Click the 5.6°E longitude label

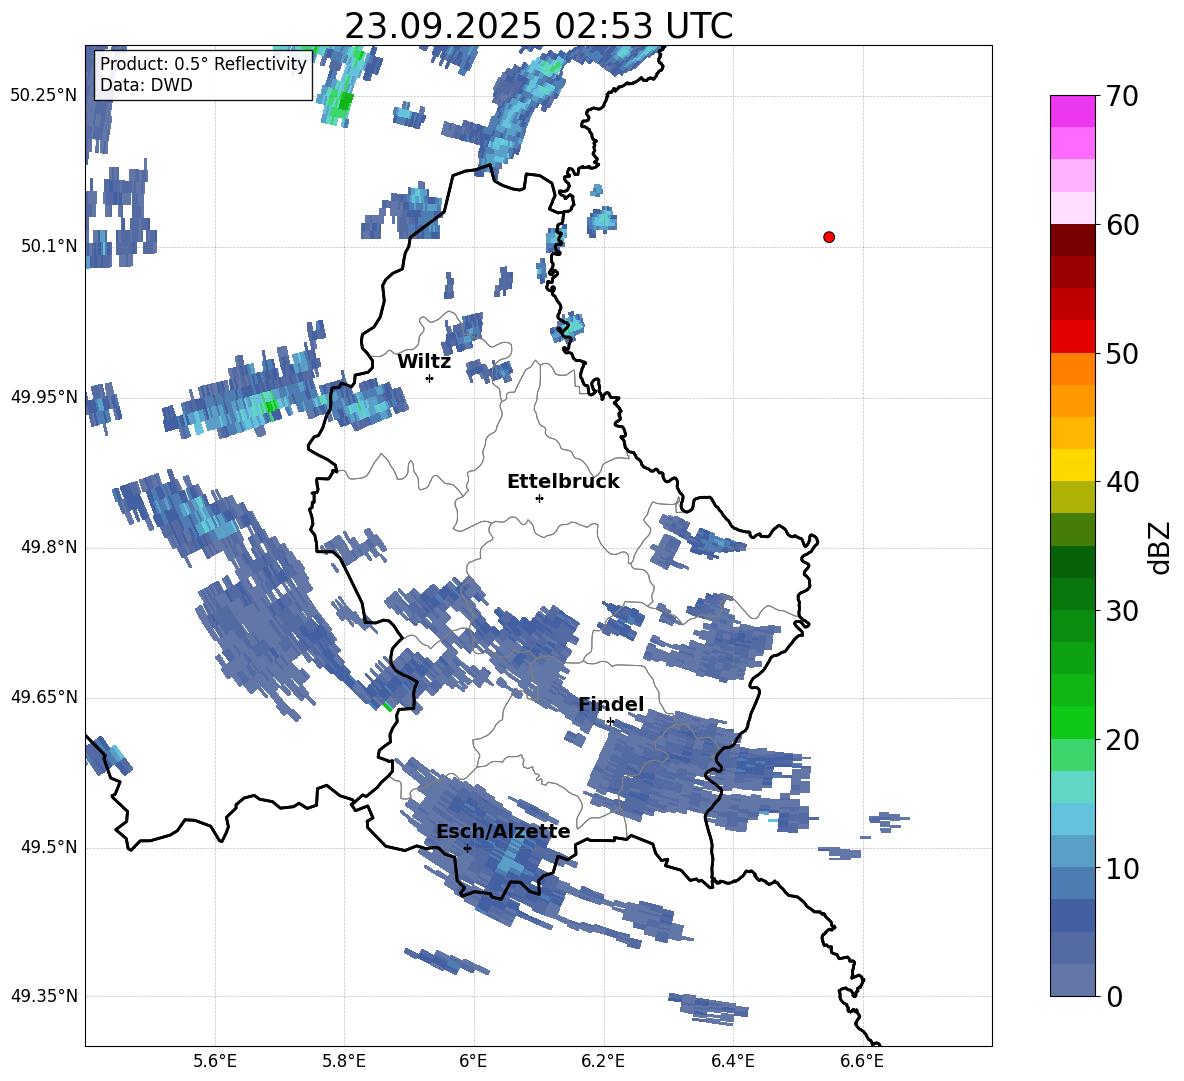[215, 1061]
